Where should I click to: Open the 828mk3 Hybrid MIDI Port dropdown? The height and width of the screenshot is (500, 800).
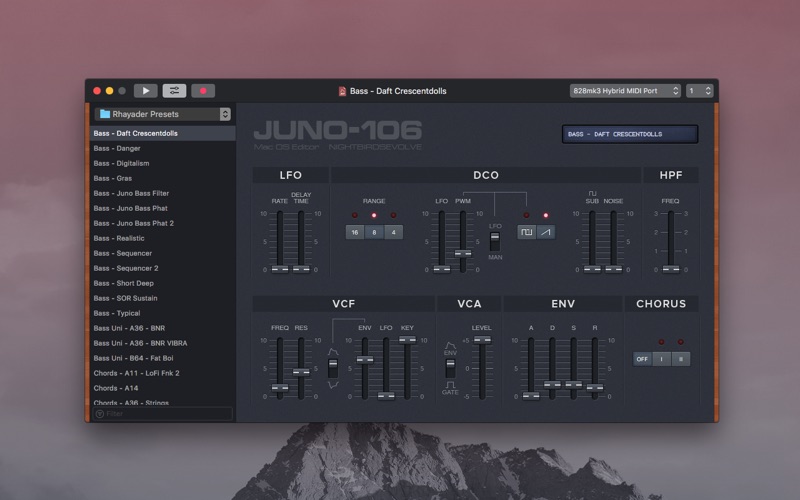coord(624,91)
